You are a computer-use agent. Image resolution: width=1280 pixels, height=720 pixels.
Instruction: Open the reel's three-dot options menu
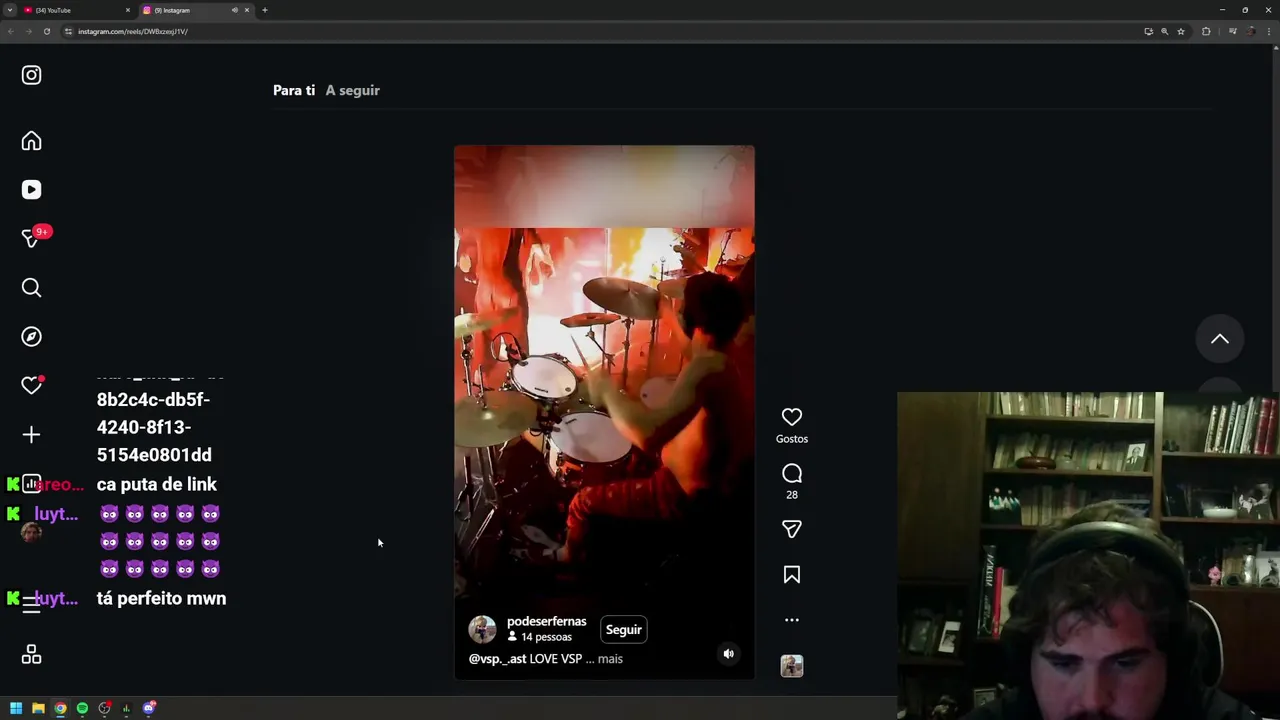pyautogui.click(x=792, y=620)
